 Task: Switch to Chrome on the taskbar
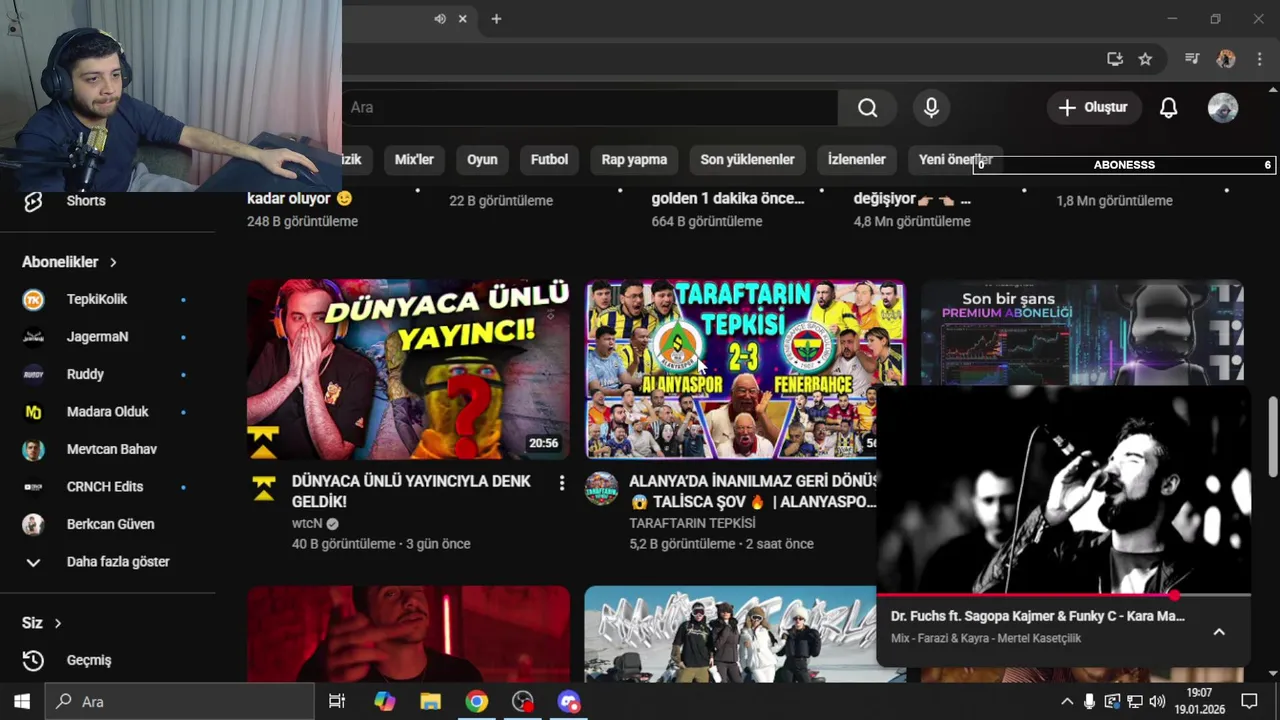click(476, 702)
